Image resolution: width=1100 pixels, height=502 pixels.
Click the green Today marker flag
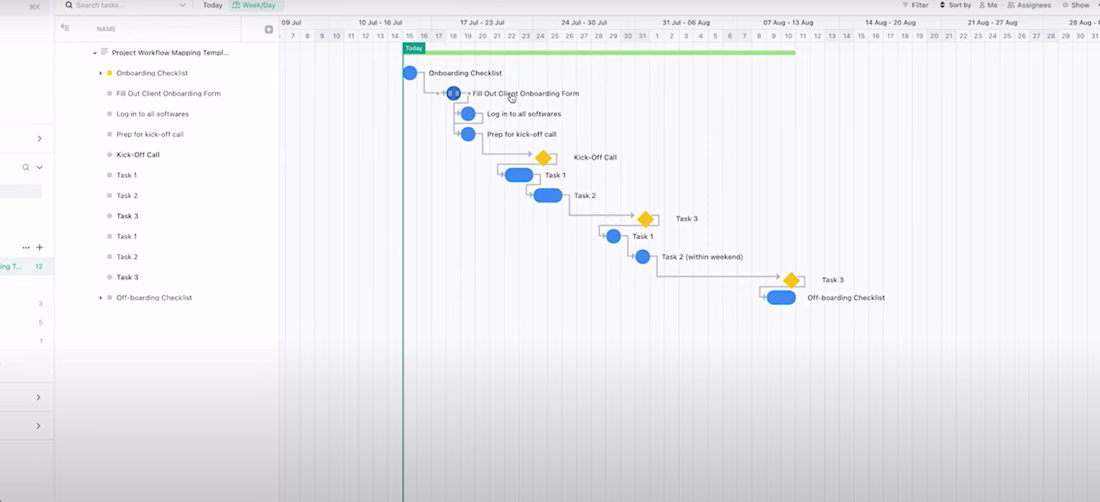(414, 48)
